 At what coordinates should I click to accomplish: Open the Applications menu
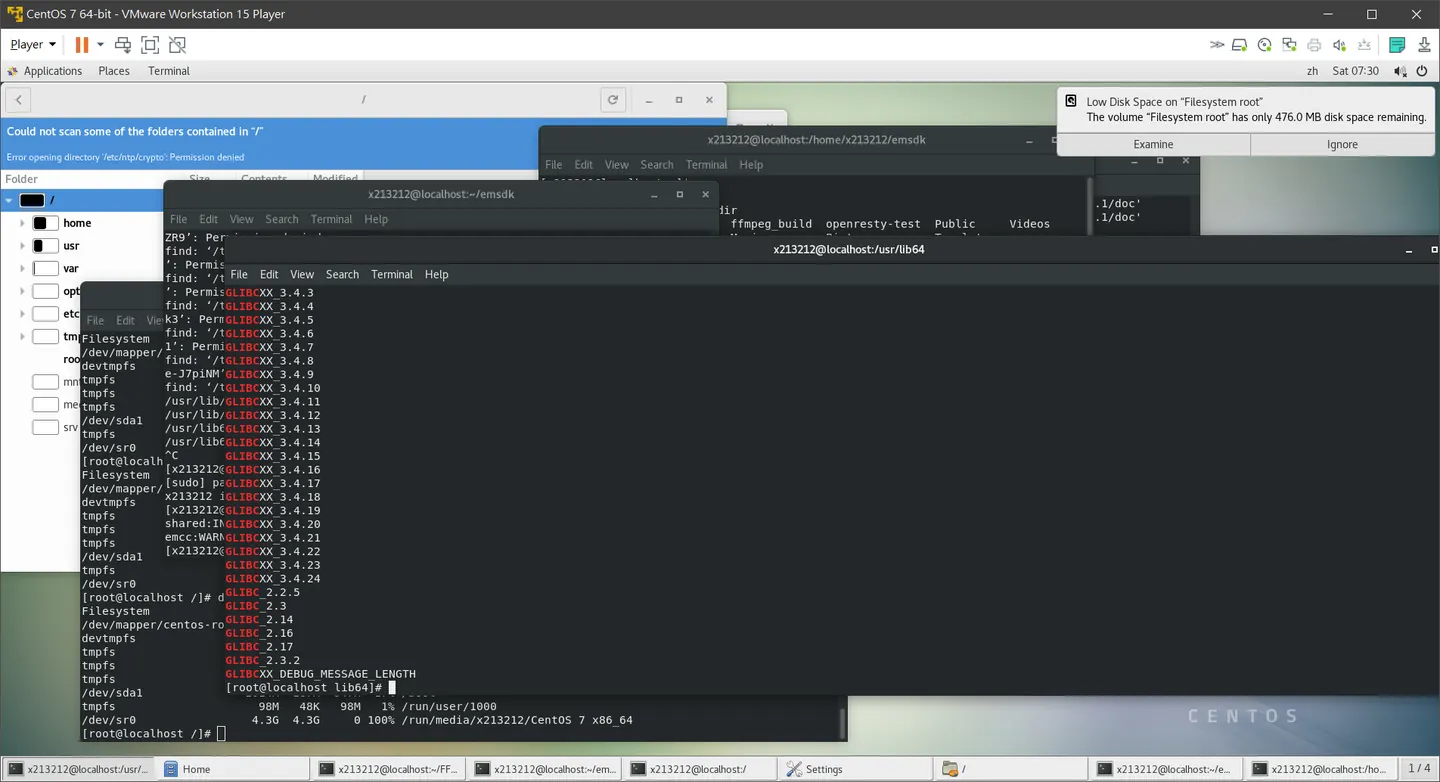(44, 71)
